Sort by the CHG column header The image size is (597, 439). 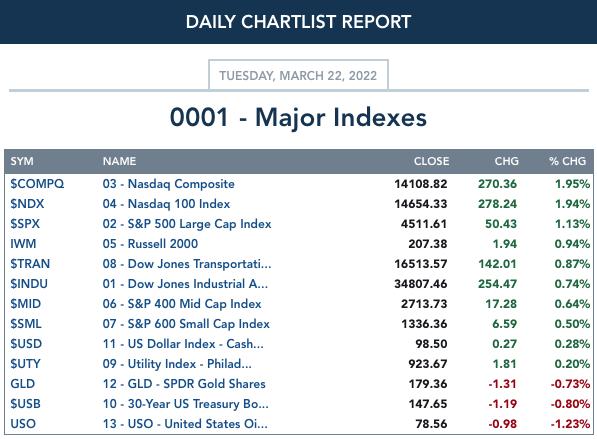(506, 161)
